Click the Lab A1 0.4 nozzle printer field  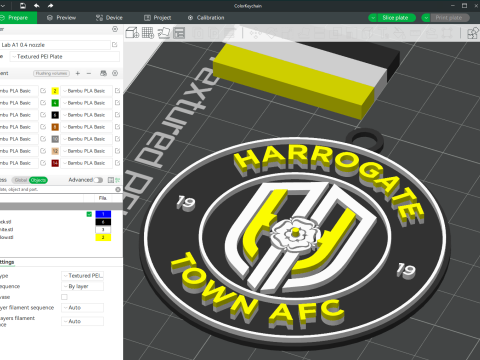point(55,45)
